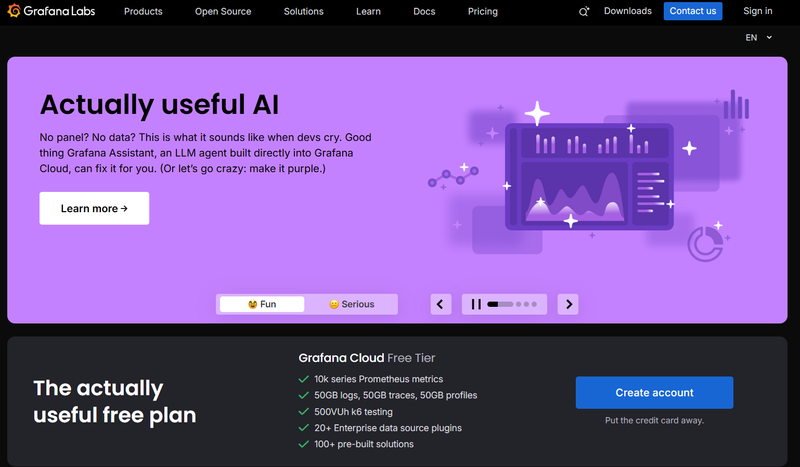
Task: Click the bar chart graphic at banner corner
Action: [736, 105]
